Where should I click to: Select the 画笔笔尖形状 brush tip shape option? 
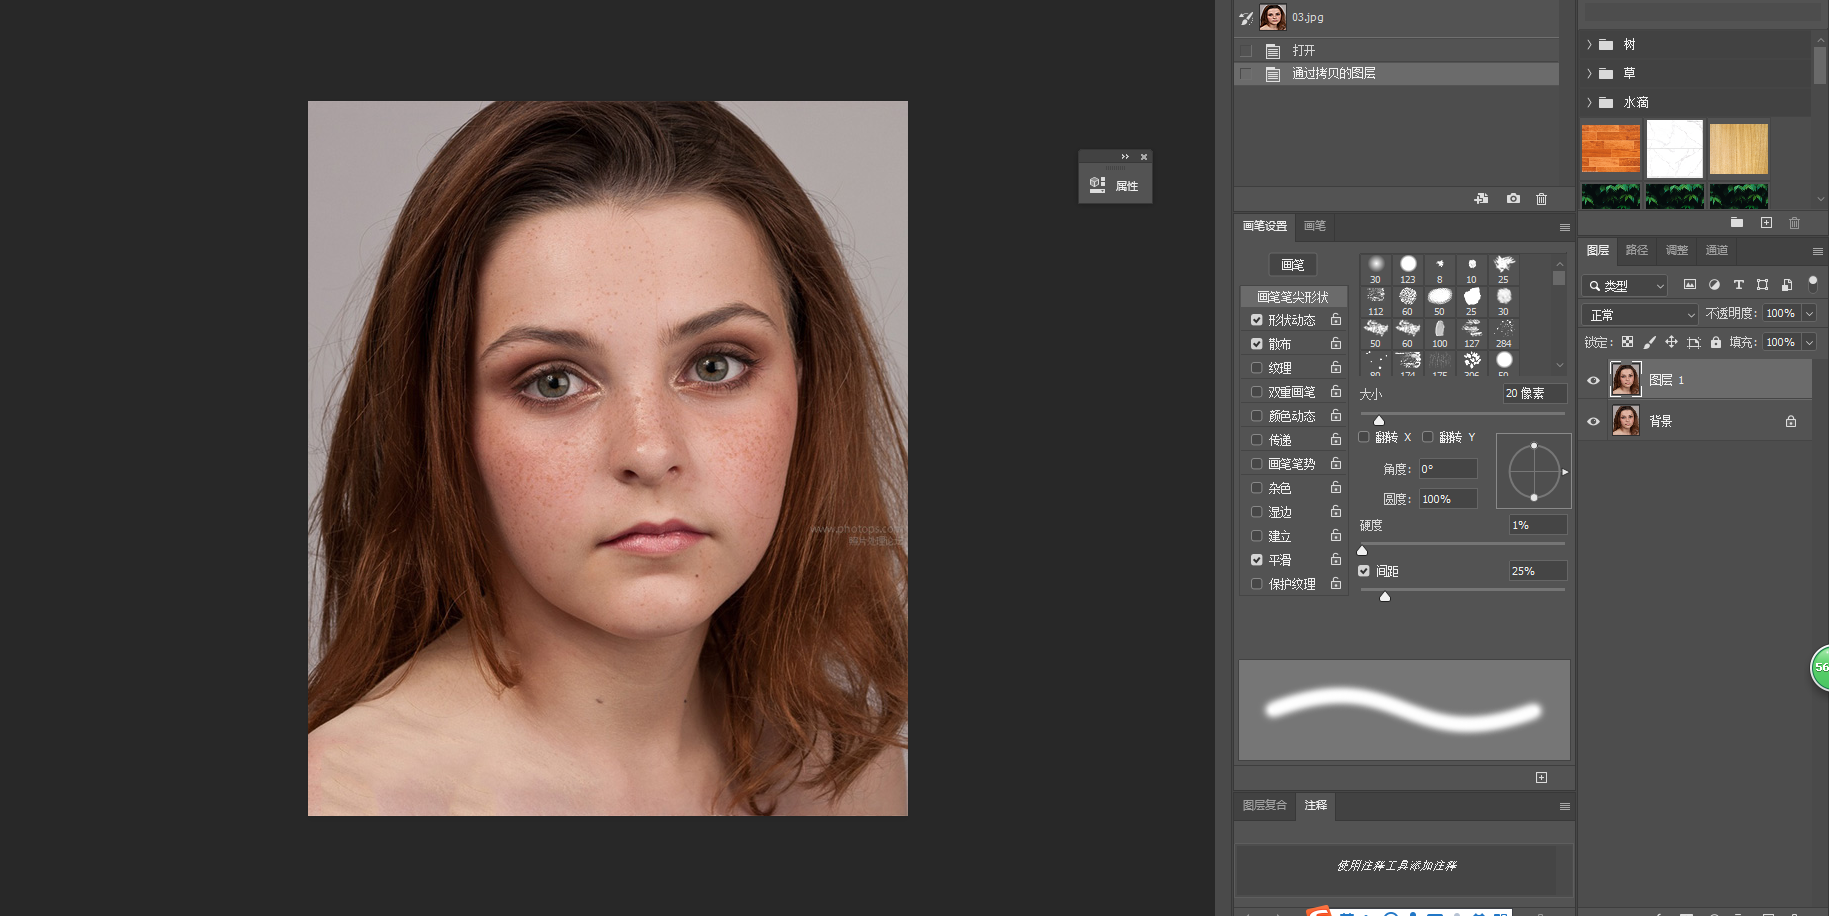coord(1292,297)
